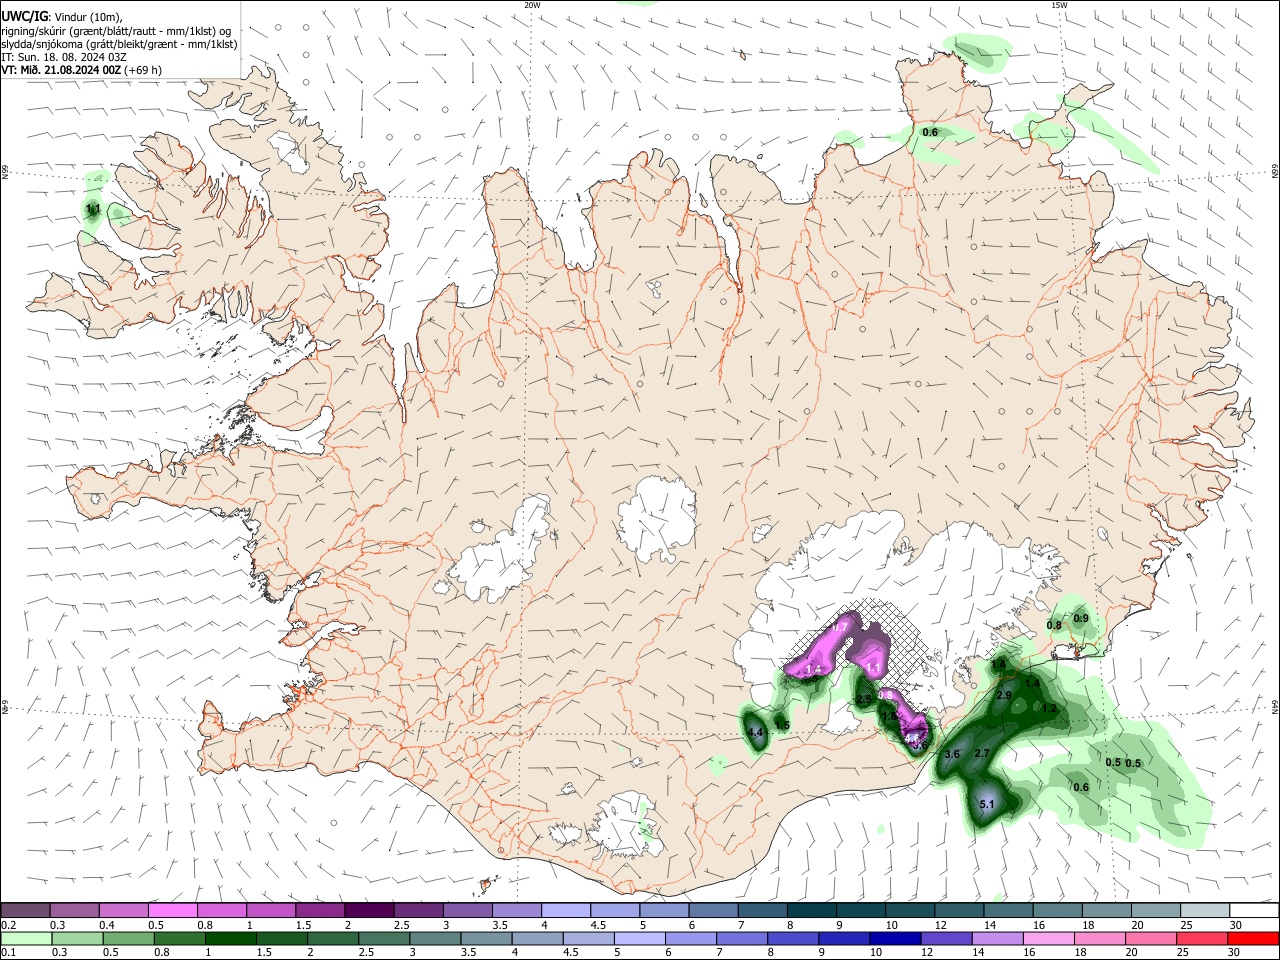1280x960 pixels.
Task: Click the 20W longitude label
Action: coord(533,5)
